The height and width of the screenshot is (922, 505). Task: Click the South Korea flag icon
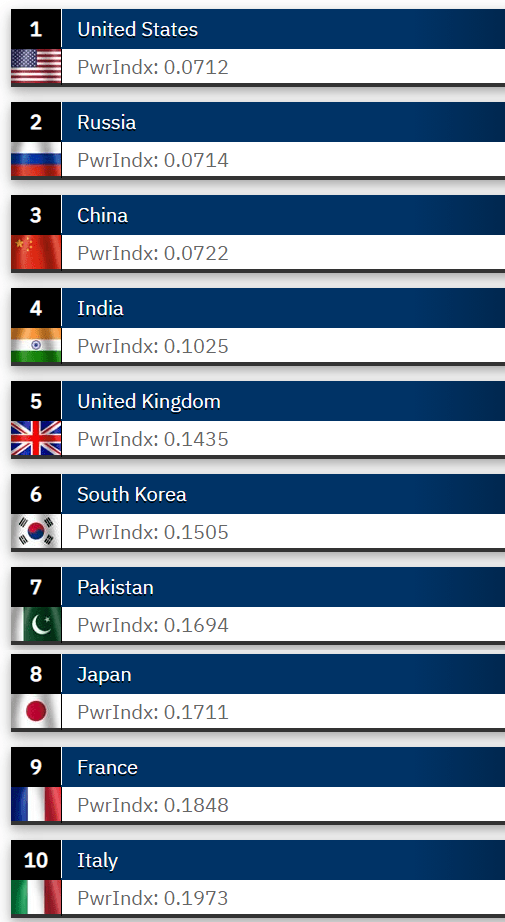tap(36, 531)
